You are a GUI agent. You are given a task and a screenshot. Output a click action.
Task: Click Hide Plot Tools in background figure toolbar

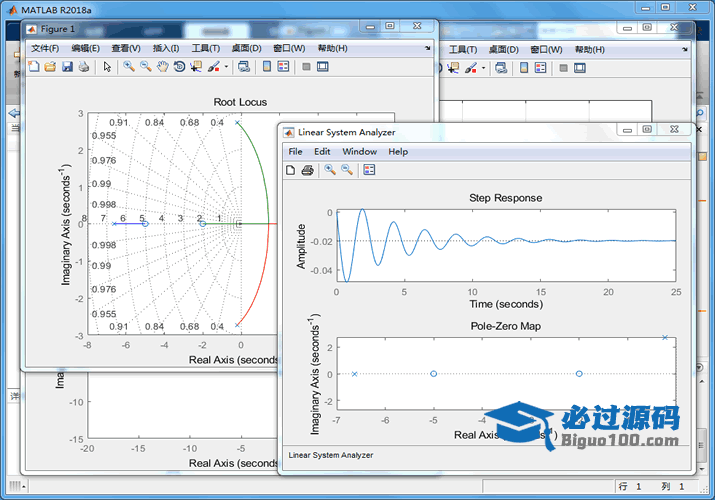(564, 68)
